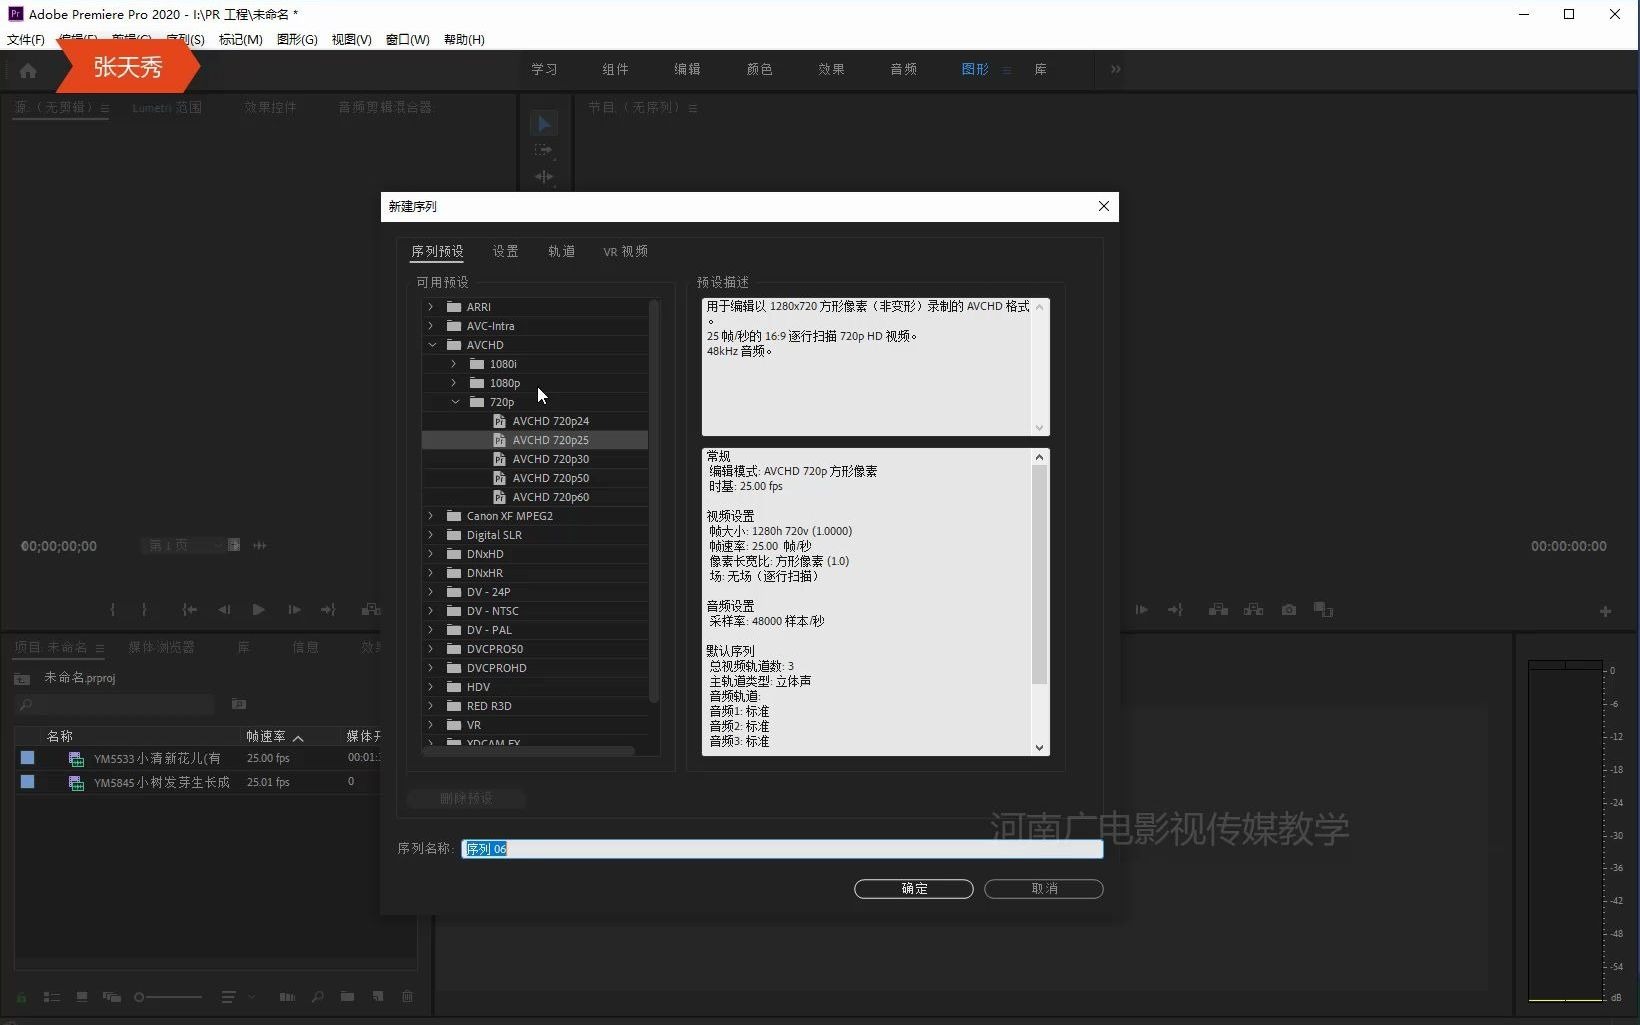Click the Lift button in program monitor
Screen dimensions: 1640x1025
tap(1218, 610)
